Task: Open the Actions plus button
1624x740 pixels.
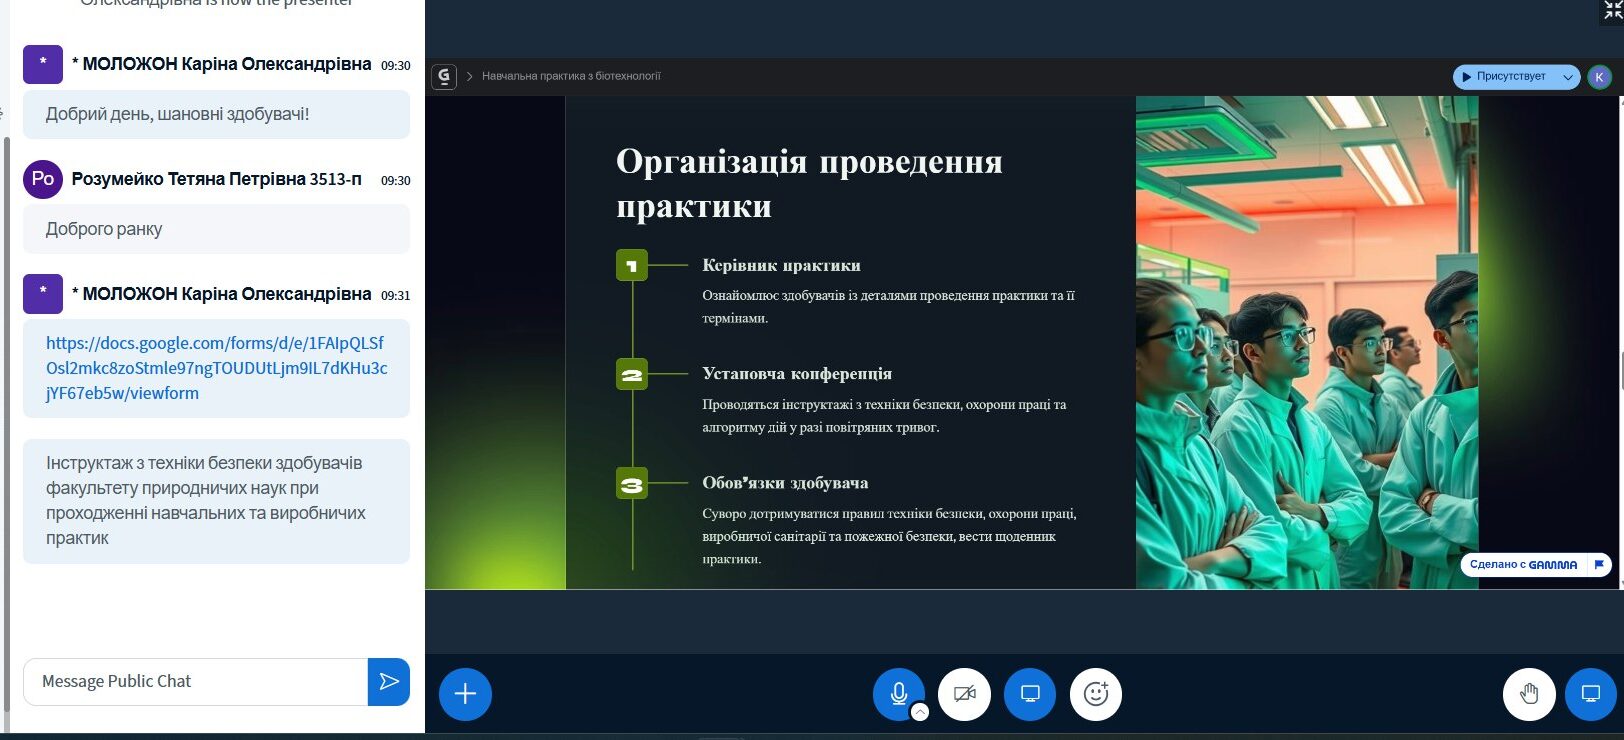Action: click(465, 694)
